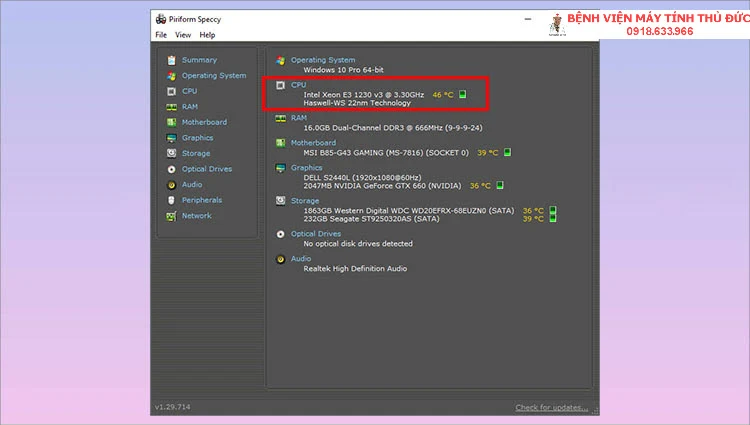Click the green indicator beside Western Digital 36 °C
Screen dimensions: 750x425
tap(553, 210)
